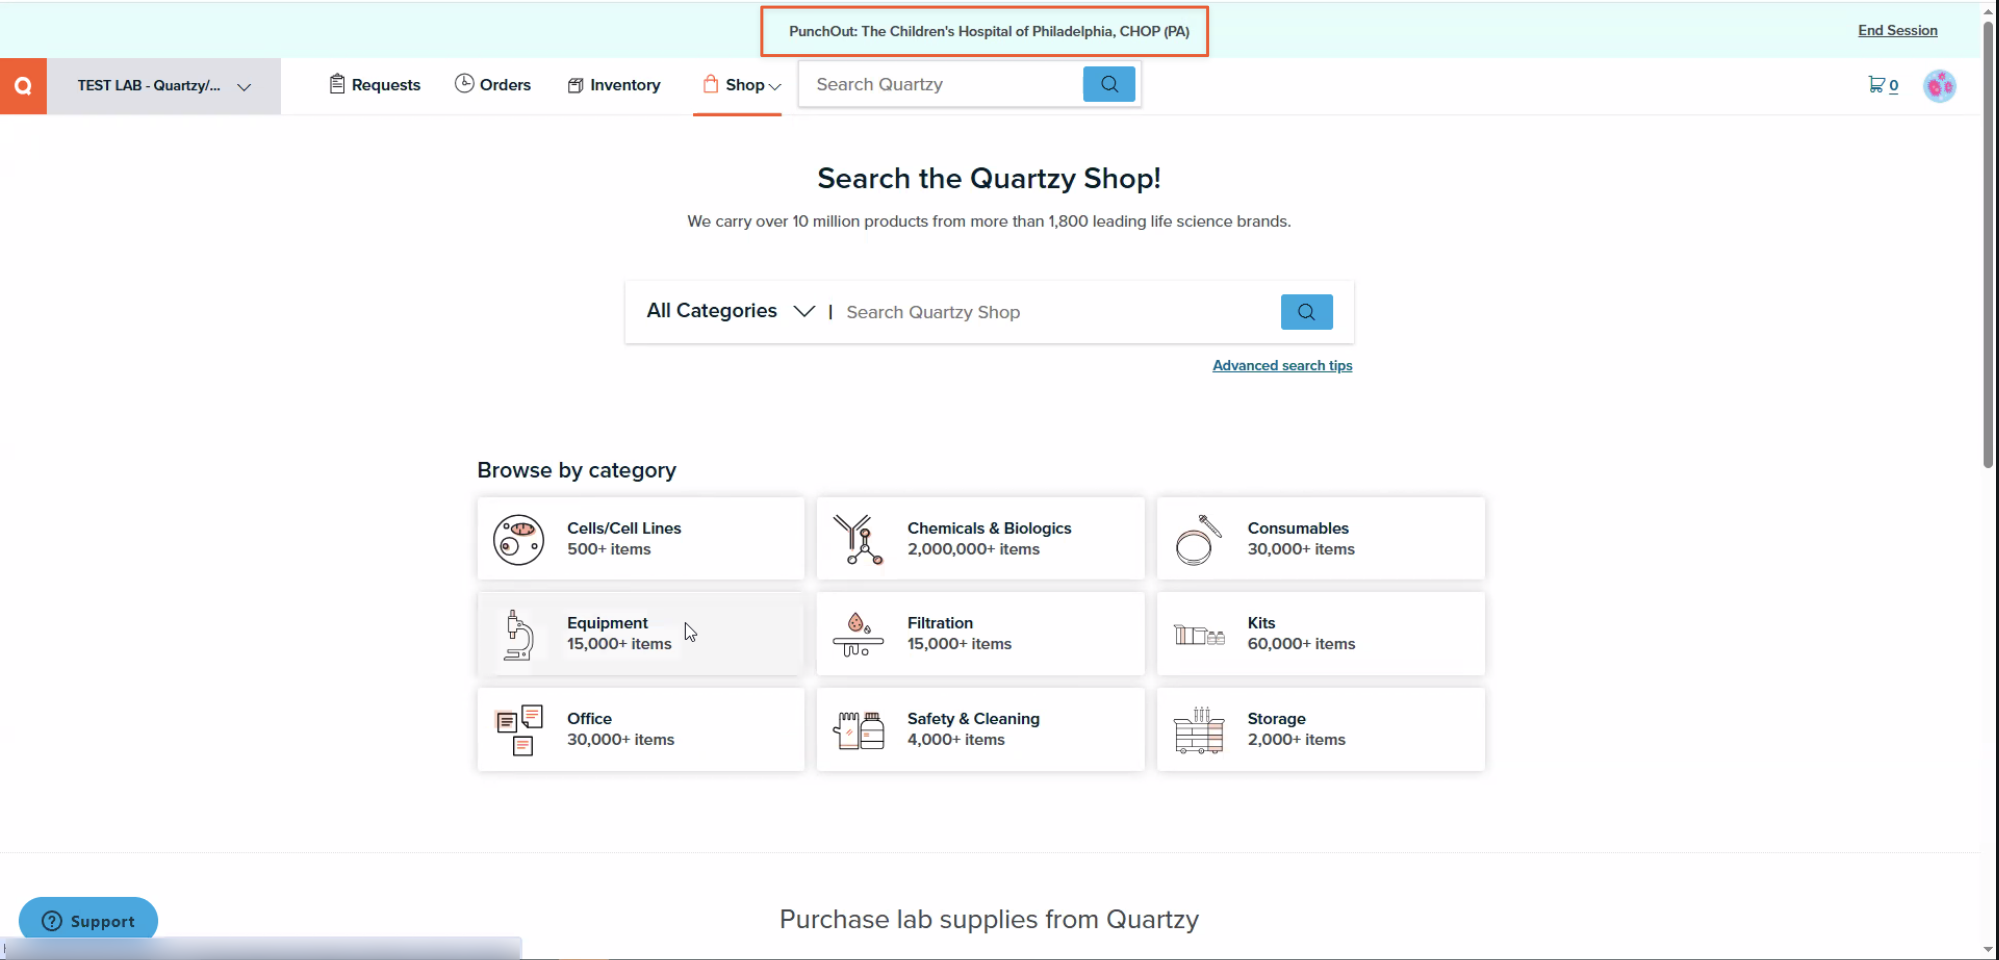Click the 500+ items count text

pyautogui.click(x=609, y=549)
